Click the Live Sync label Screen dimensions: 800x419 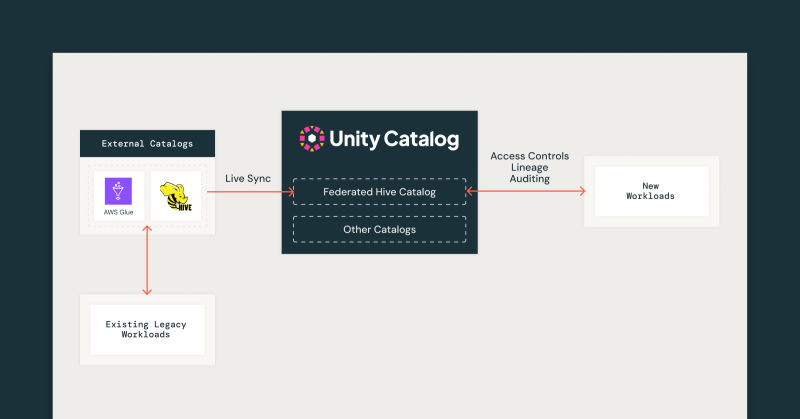[x=250, y=177]
